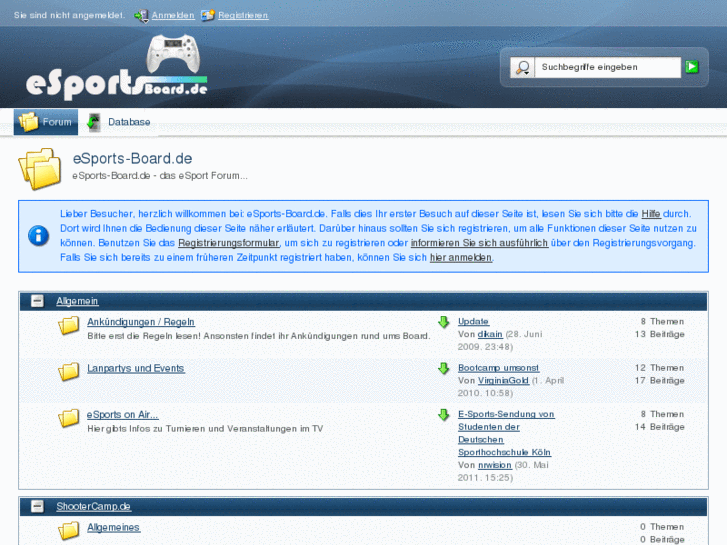Screen dimensions: 727x545
Task: Open the Allgemein category link
Action: [x=77, y=301]
